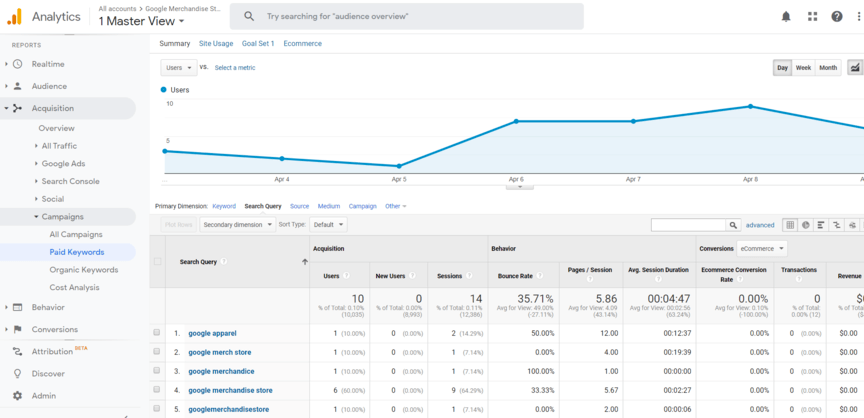Click the Google Analytics logo
This screenshot has height=418, width=864.
(x=14, y=17)
